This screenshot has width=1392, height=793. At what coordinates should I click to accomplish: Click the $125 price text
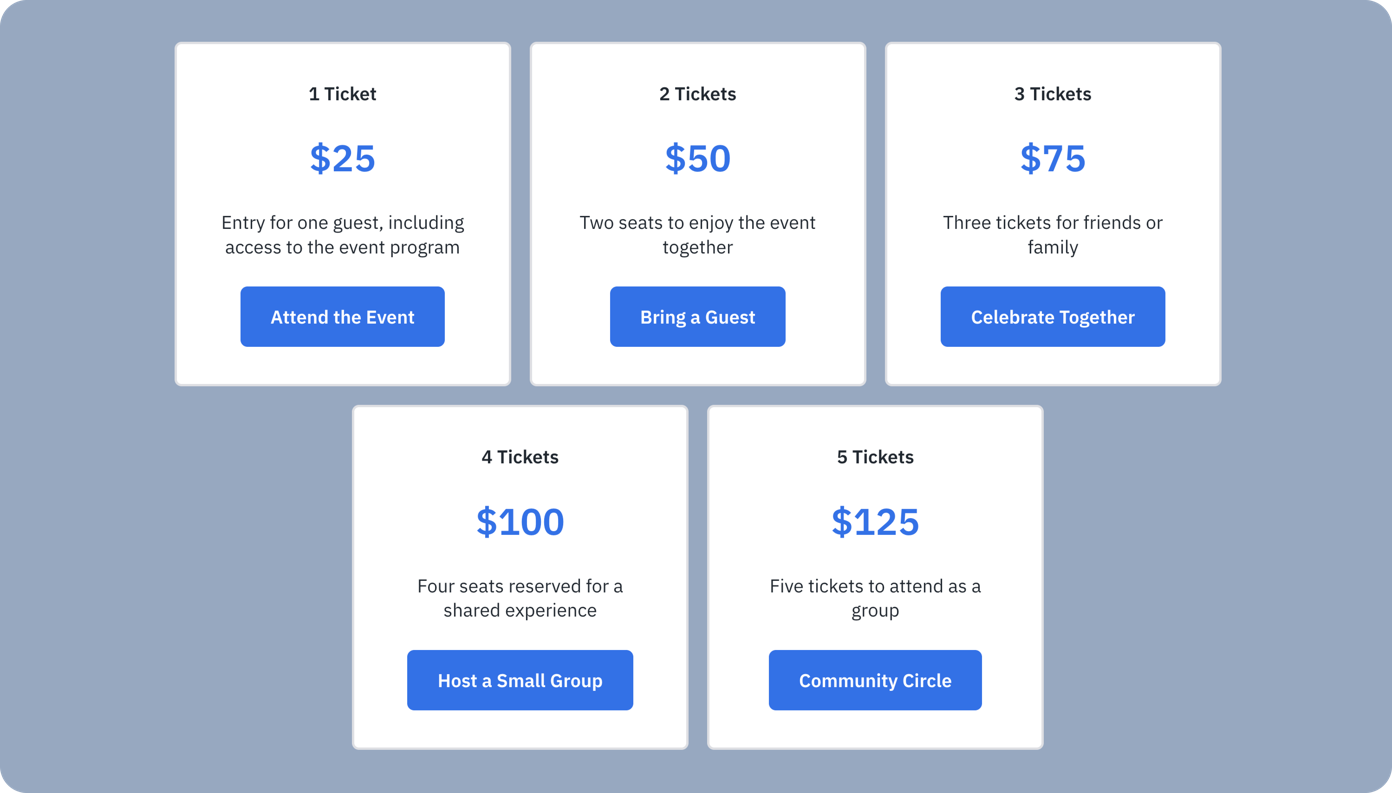(875, 522)
